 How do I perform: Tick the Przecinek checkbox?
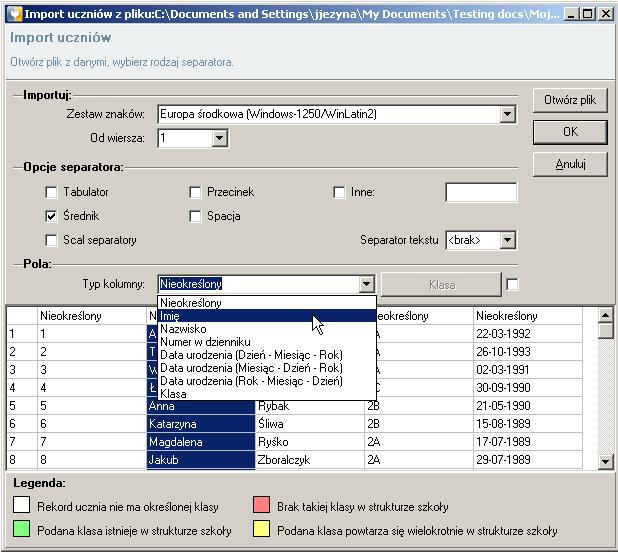tap(195, 192)
